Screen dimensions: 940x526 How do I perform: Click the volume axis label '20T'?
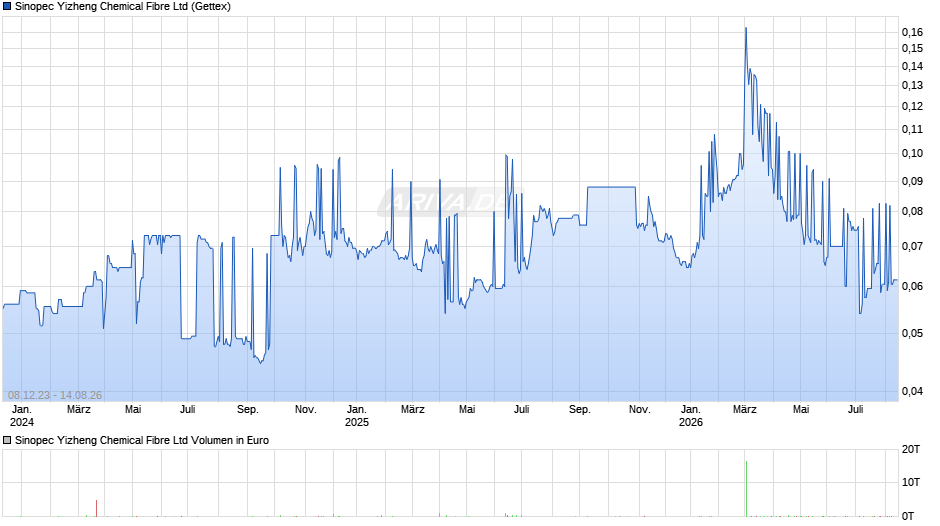coord(911,449)
